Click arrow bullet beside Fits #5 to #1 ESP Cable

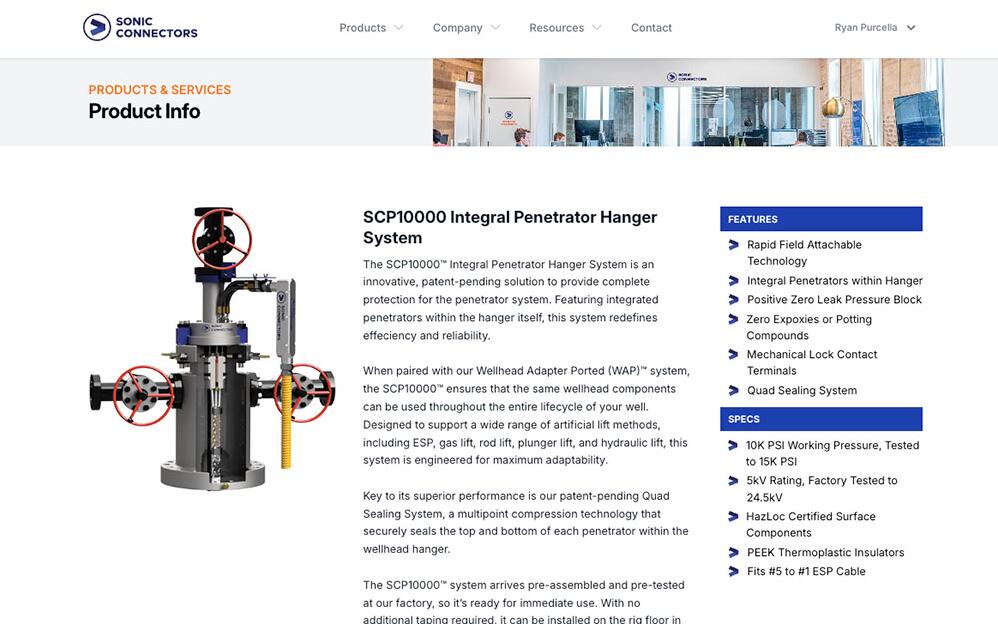[733, 572]
